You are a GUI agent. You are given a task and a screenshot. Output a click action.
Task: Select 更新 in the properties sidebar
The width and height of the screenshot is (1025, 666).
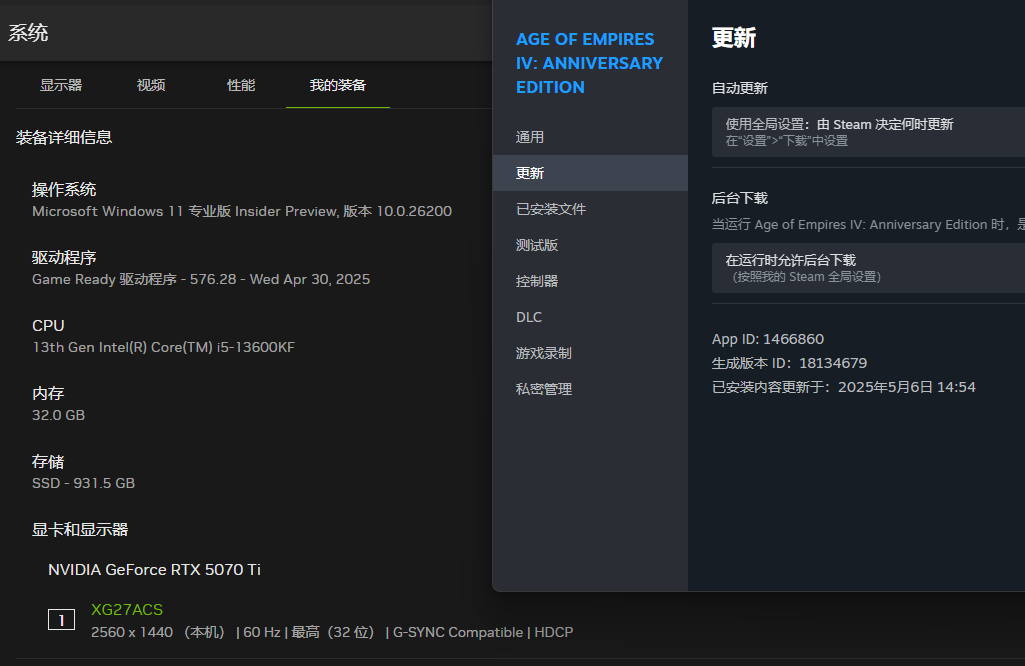pos(590,173)
